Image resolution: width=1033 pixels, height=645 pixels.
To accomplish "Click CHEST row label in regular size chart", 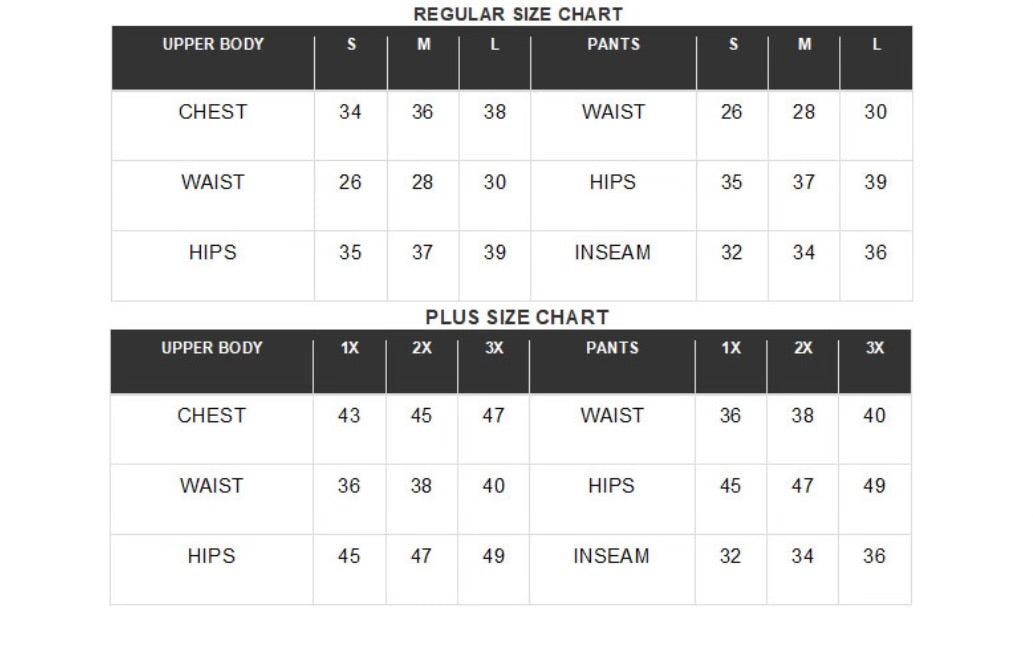I will (213, 112).
